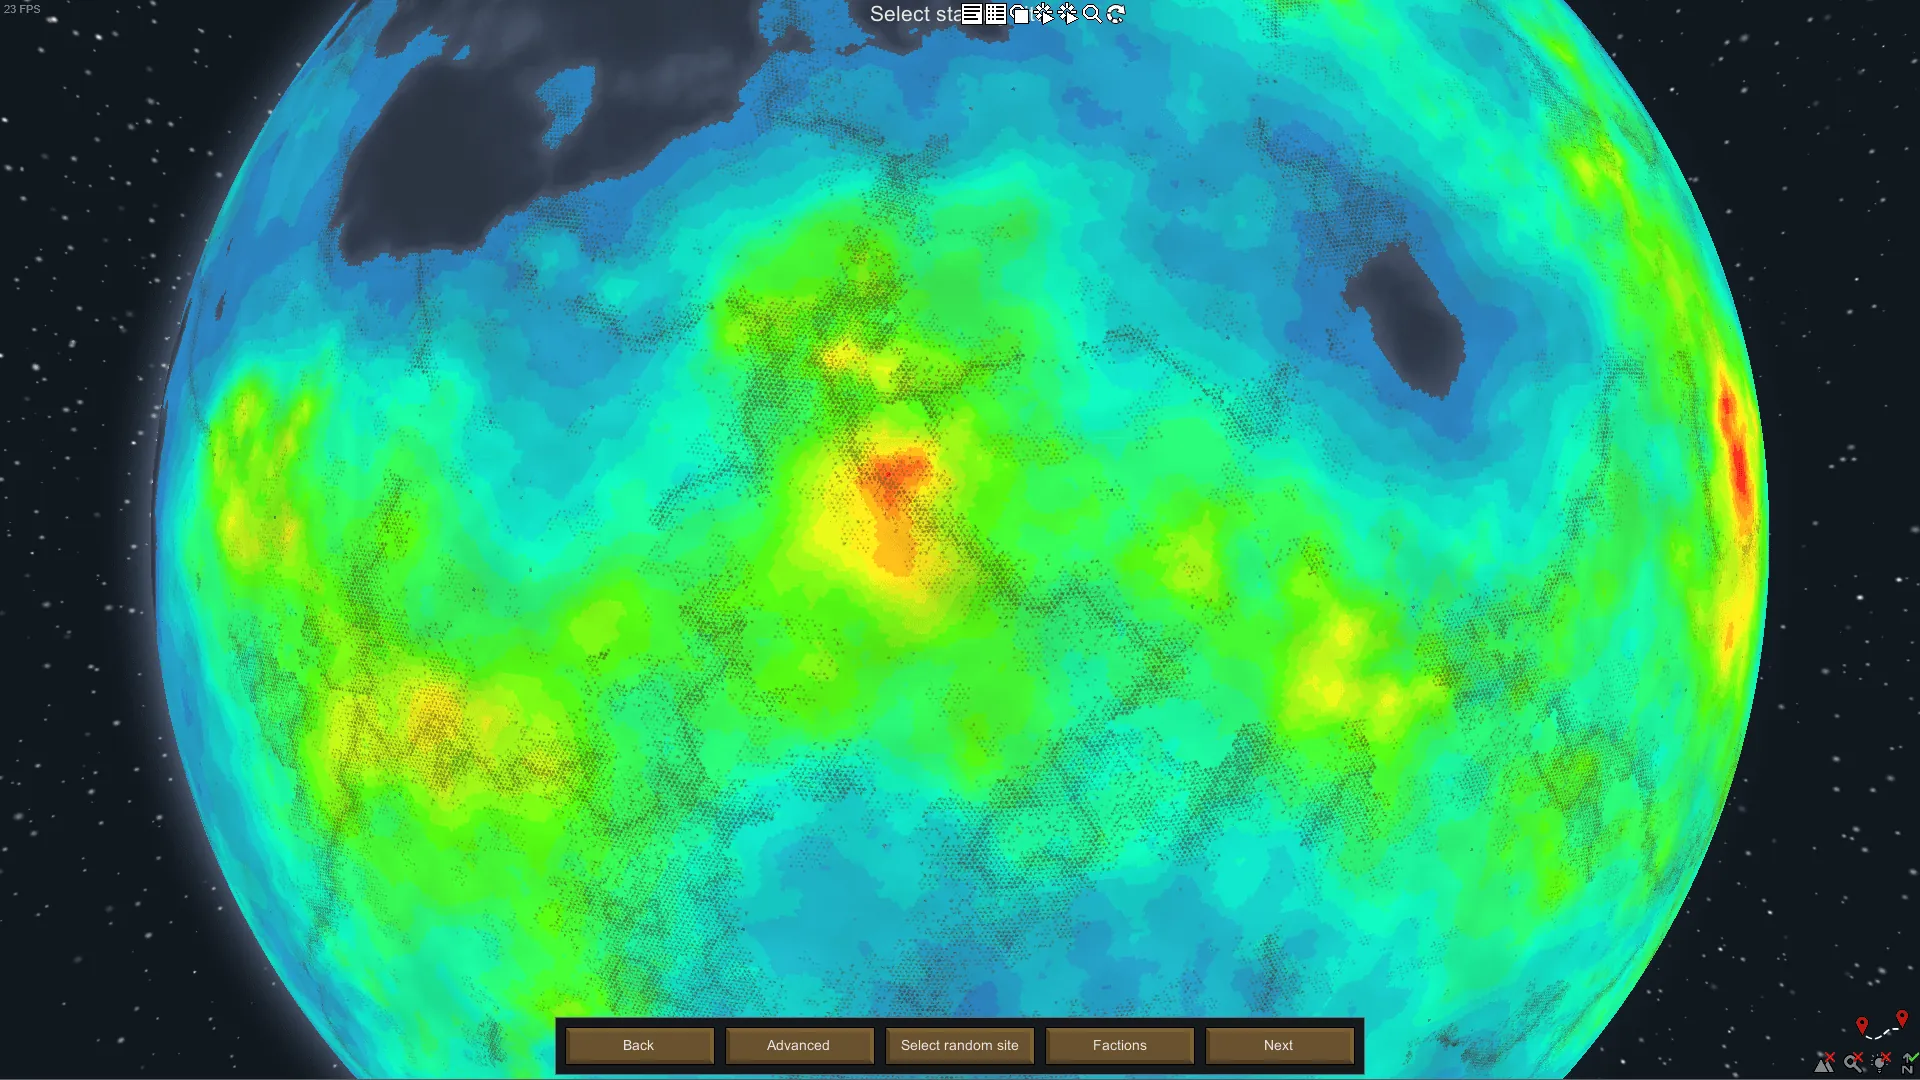The height and width of the screenshot is (1080, 1920).
Task: Open the Advanced settings button
Action: tap(798, 1045)
